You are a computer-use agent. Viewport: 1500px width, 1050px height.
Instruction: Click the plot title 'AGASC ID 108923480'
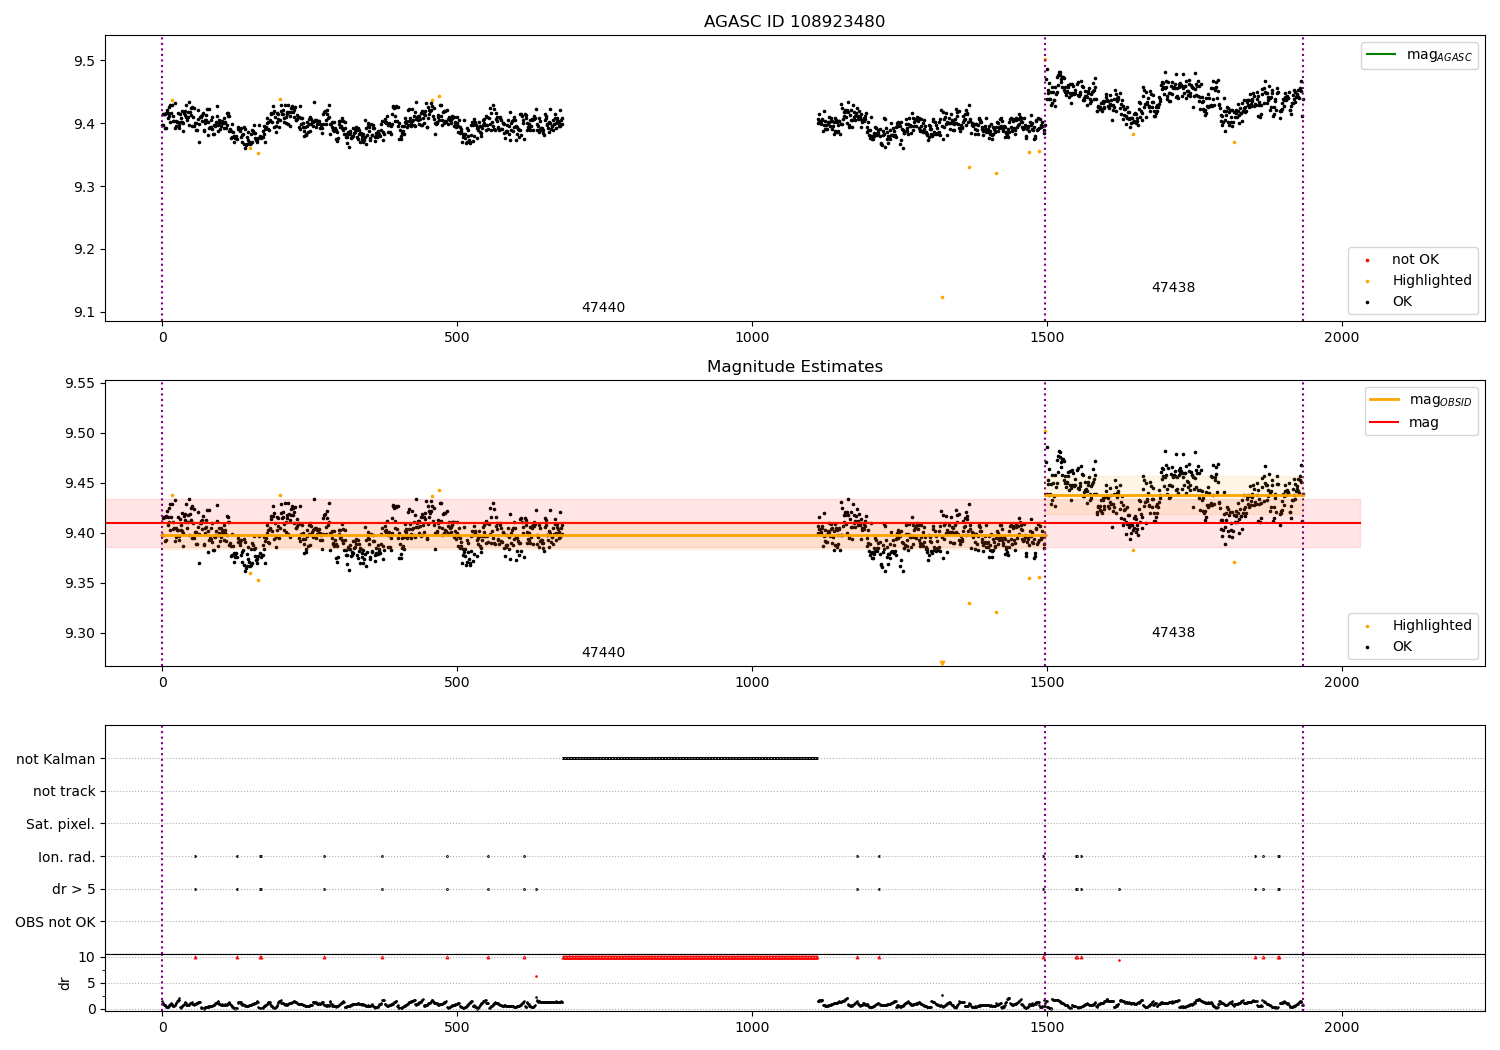click(794, 22)
